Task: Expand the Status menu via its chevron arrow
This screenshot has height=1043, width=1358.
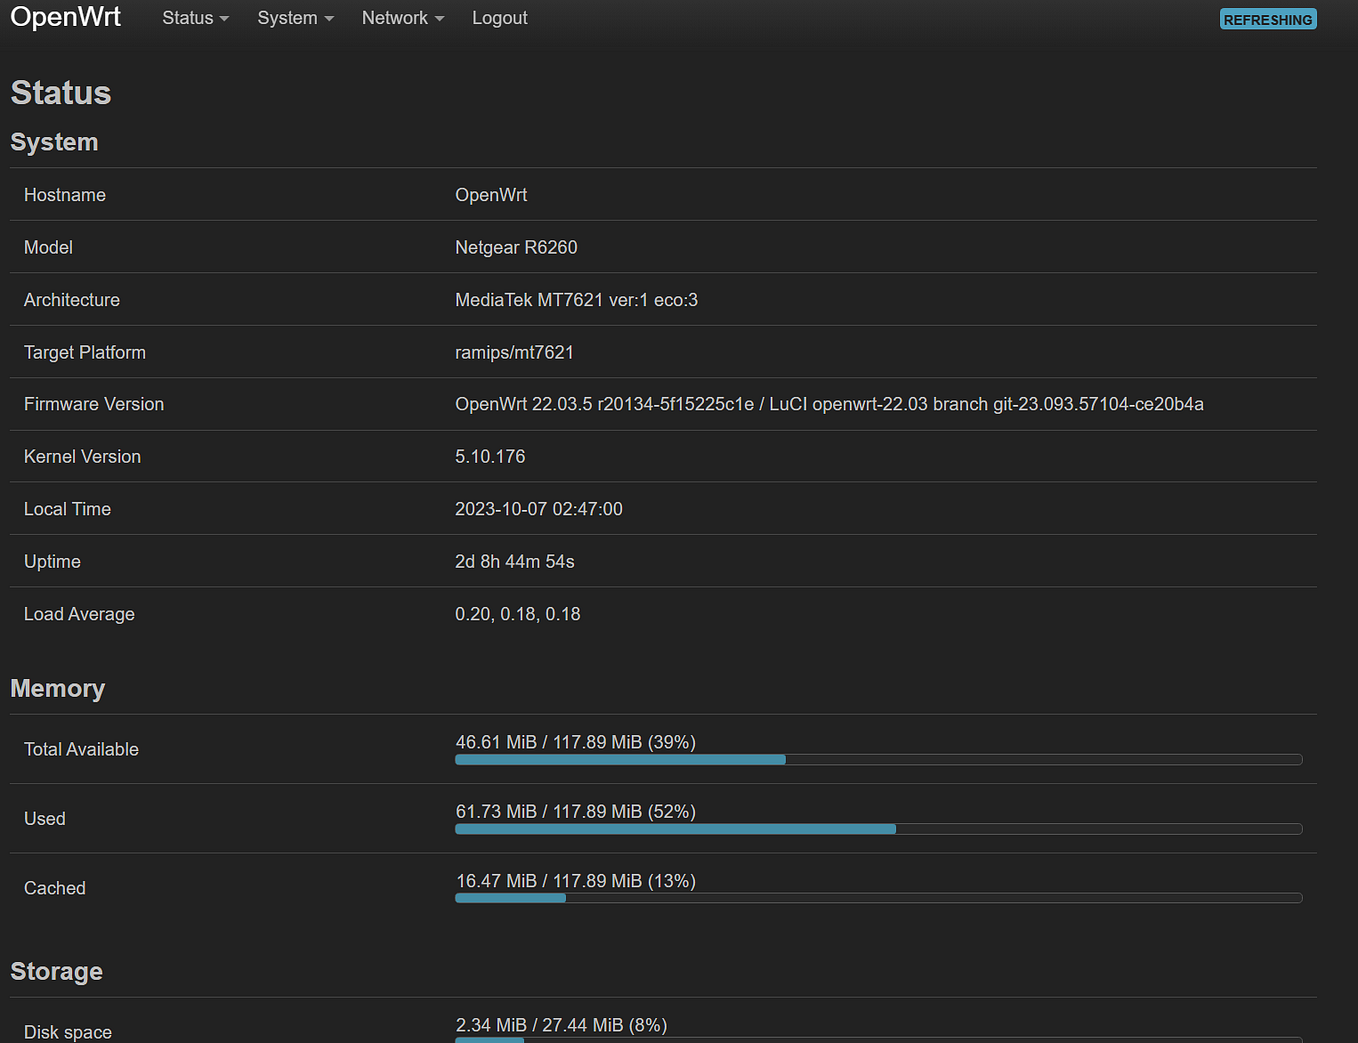Action: [224, 18]
